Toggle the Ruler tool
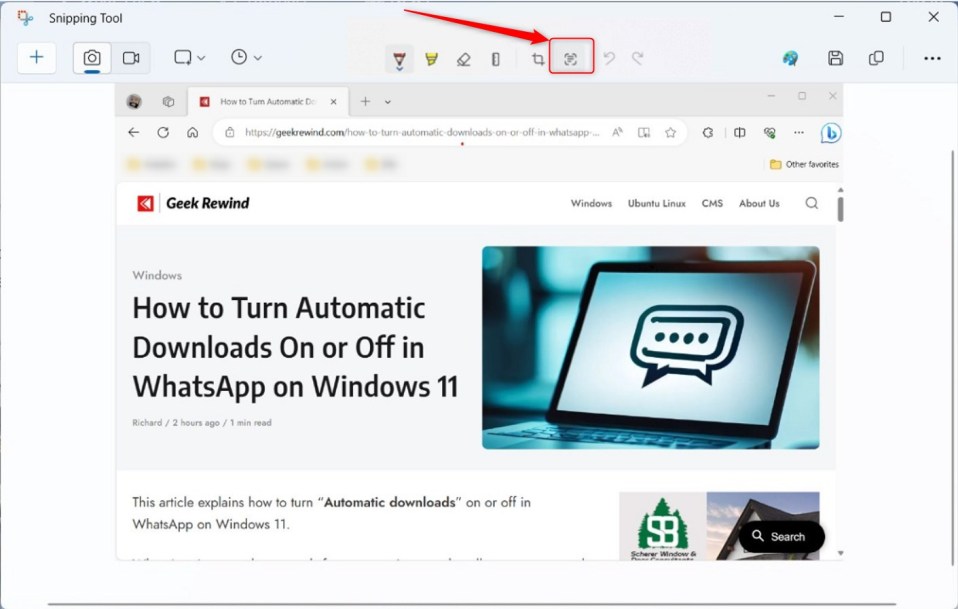The width and height of the screenshot is (958, 609). 495,59
